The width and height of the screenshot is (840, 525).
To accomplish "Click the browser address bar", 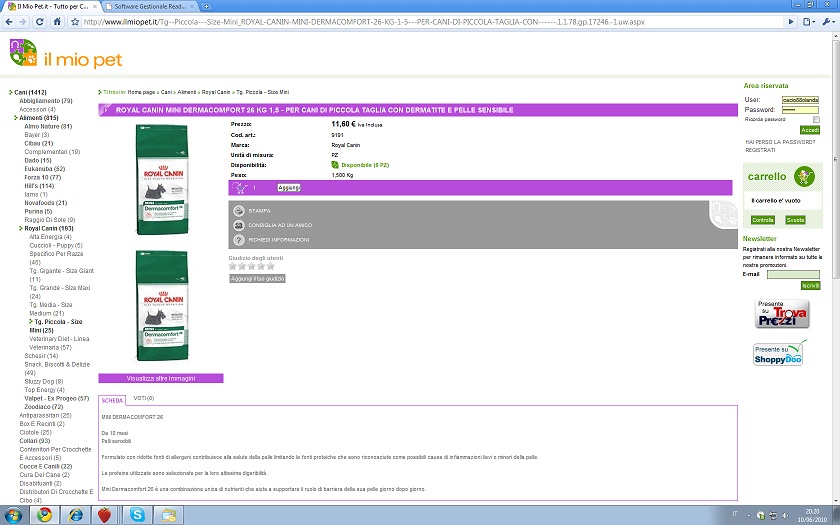I will pos(431,22).
